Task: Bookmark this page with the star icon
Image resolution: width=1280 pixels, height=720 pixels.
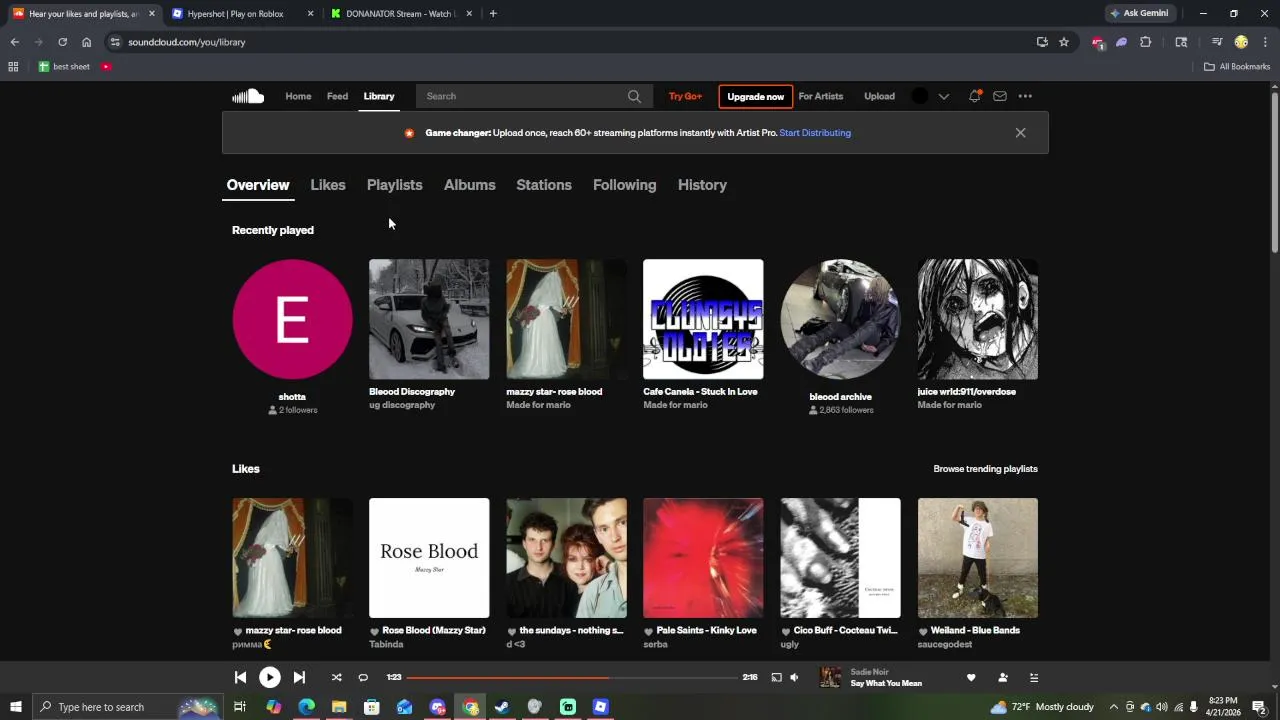Action: pyautogui.click(x=1064, y=42)
